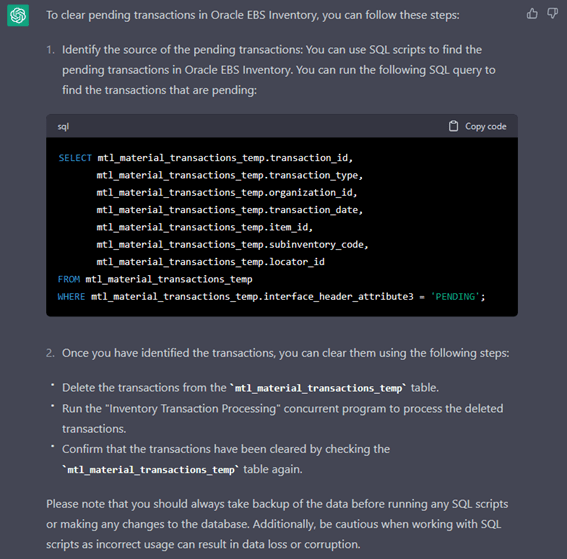The height and width of the screenshot is (559, 567).
Task: Click the SELECT keyword in the code
Action: tap(75, 158)
